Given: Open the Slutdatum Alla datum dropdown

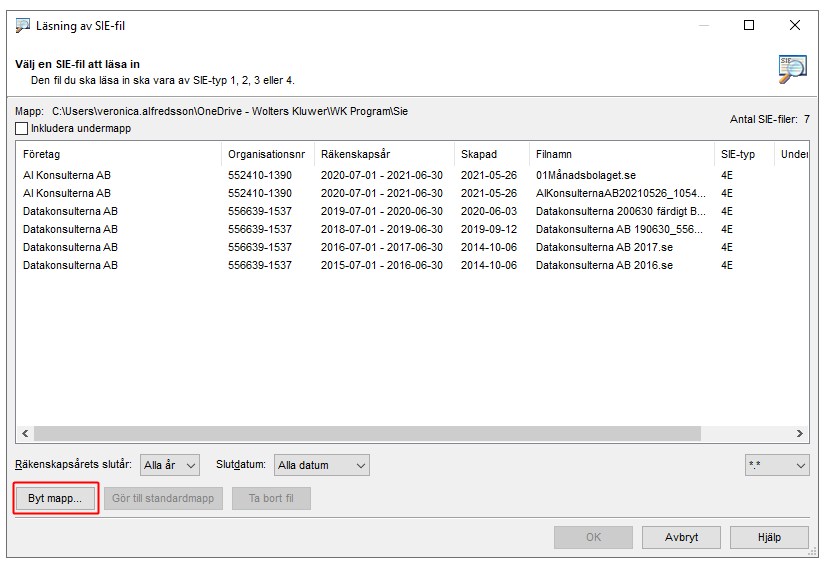Looking at the screenshot, I should (x=321, y=465).
